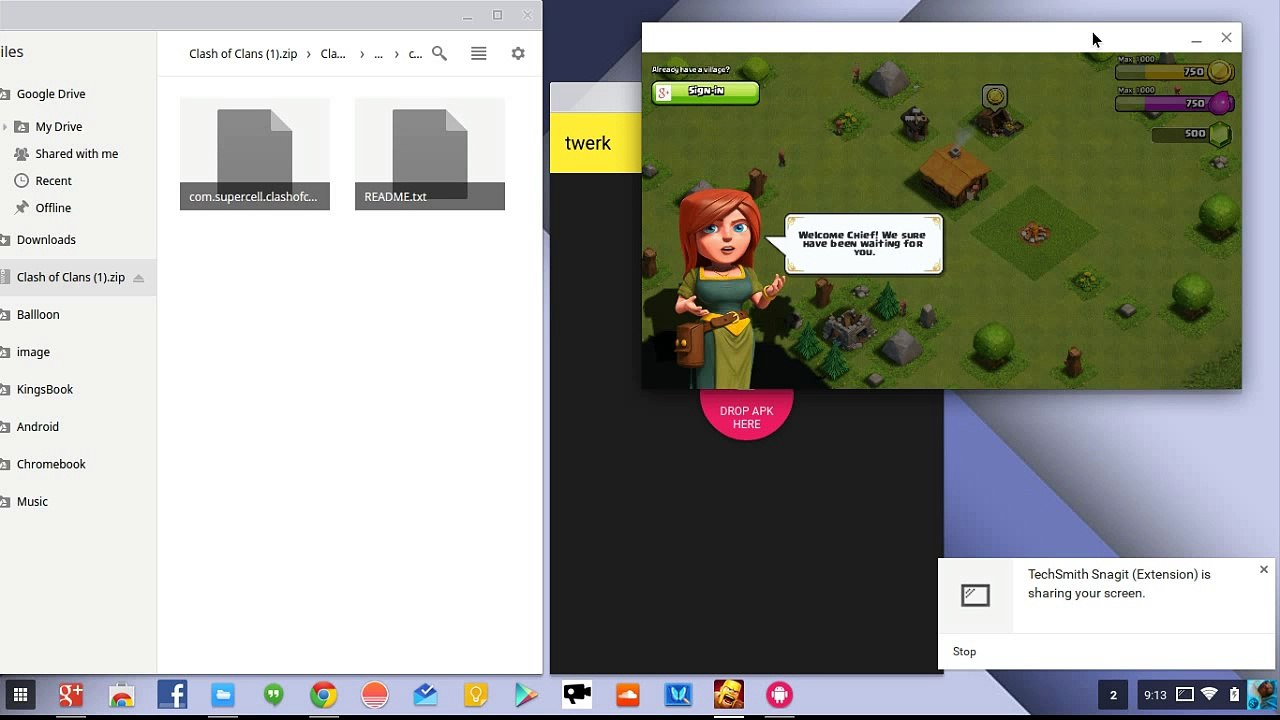1280x720 pixels.
Task: Open the user avatar in system tray
Action: [x=1262, y=694]
